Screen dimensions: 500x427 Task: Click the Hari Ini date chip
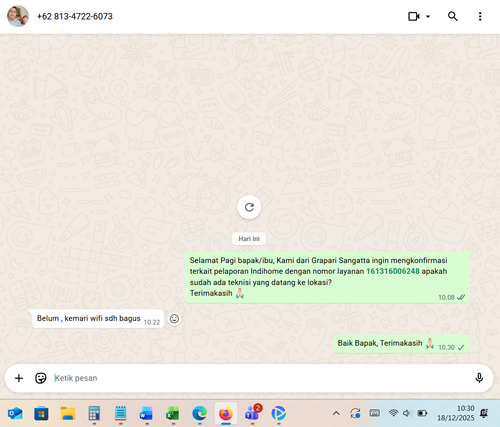249,239
